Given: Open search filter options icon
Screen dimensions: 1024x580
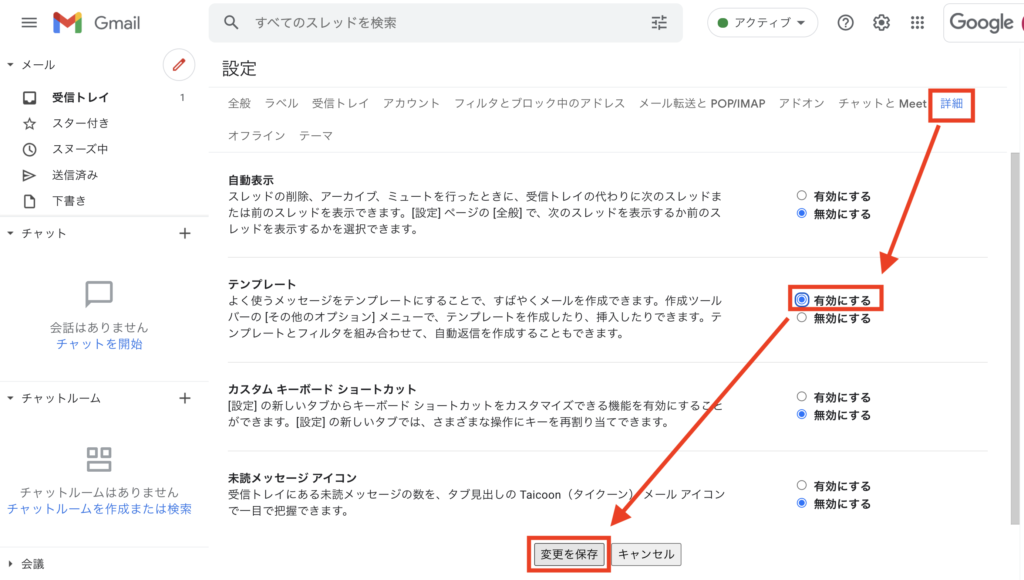Looking at the screenshot, I should click(659, 22).
